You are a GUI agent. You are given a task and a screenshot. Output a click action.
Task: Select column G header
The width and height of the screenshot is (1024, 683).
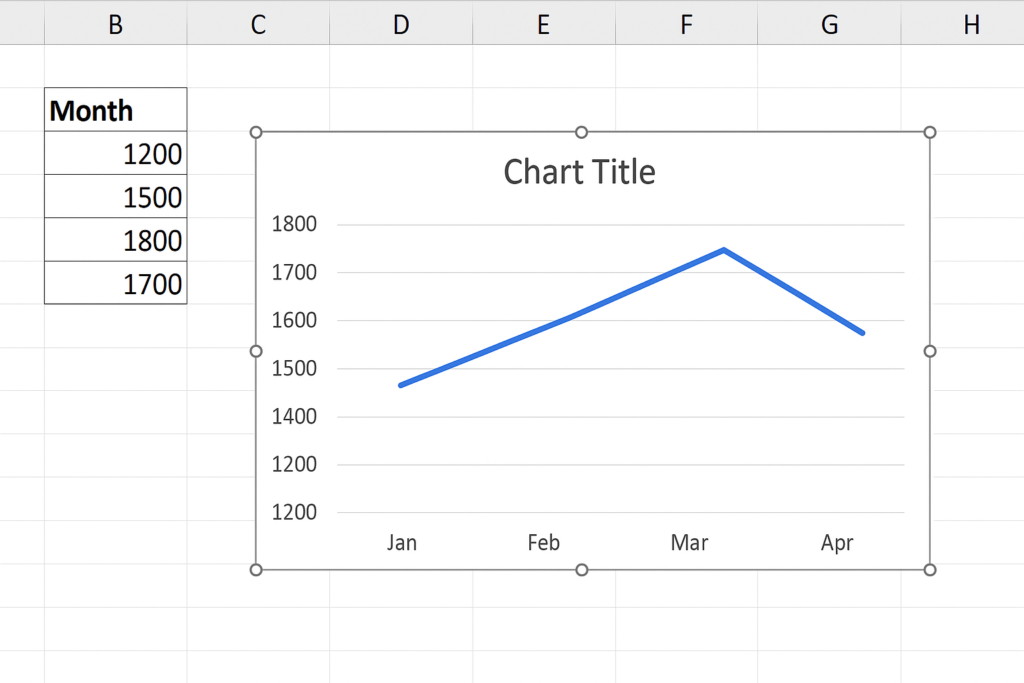coord(829,24)
